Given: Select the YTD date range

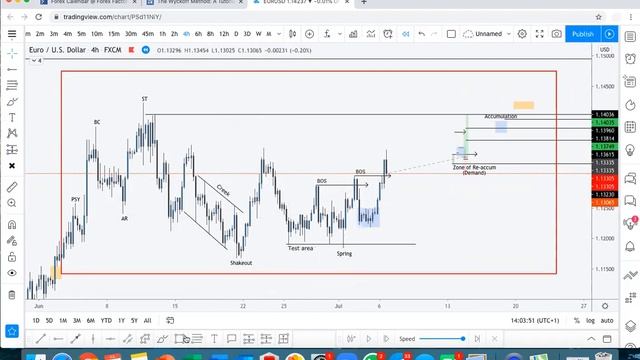Looking at the screenshot, I should tap(106, 321).
